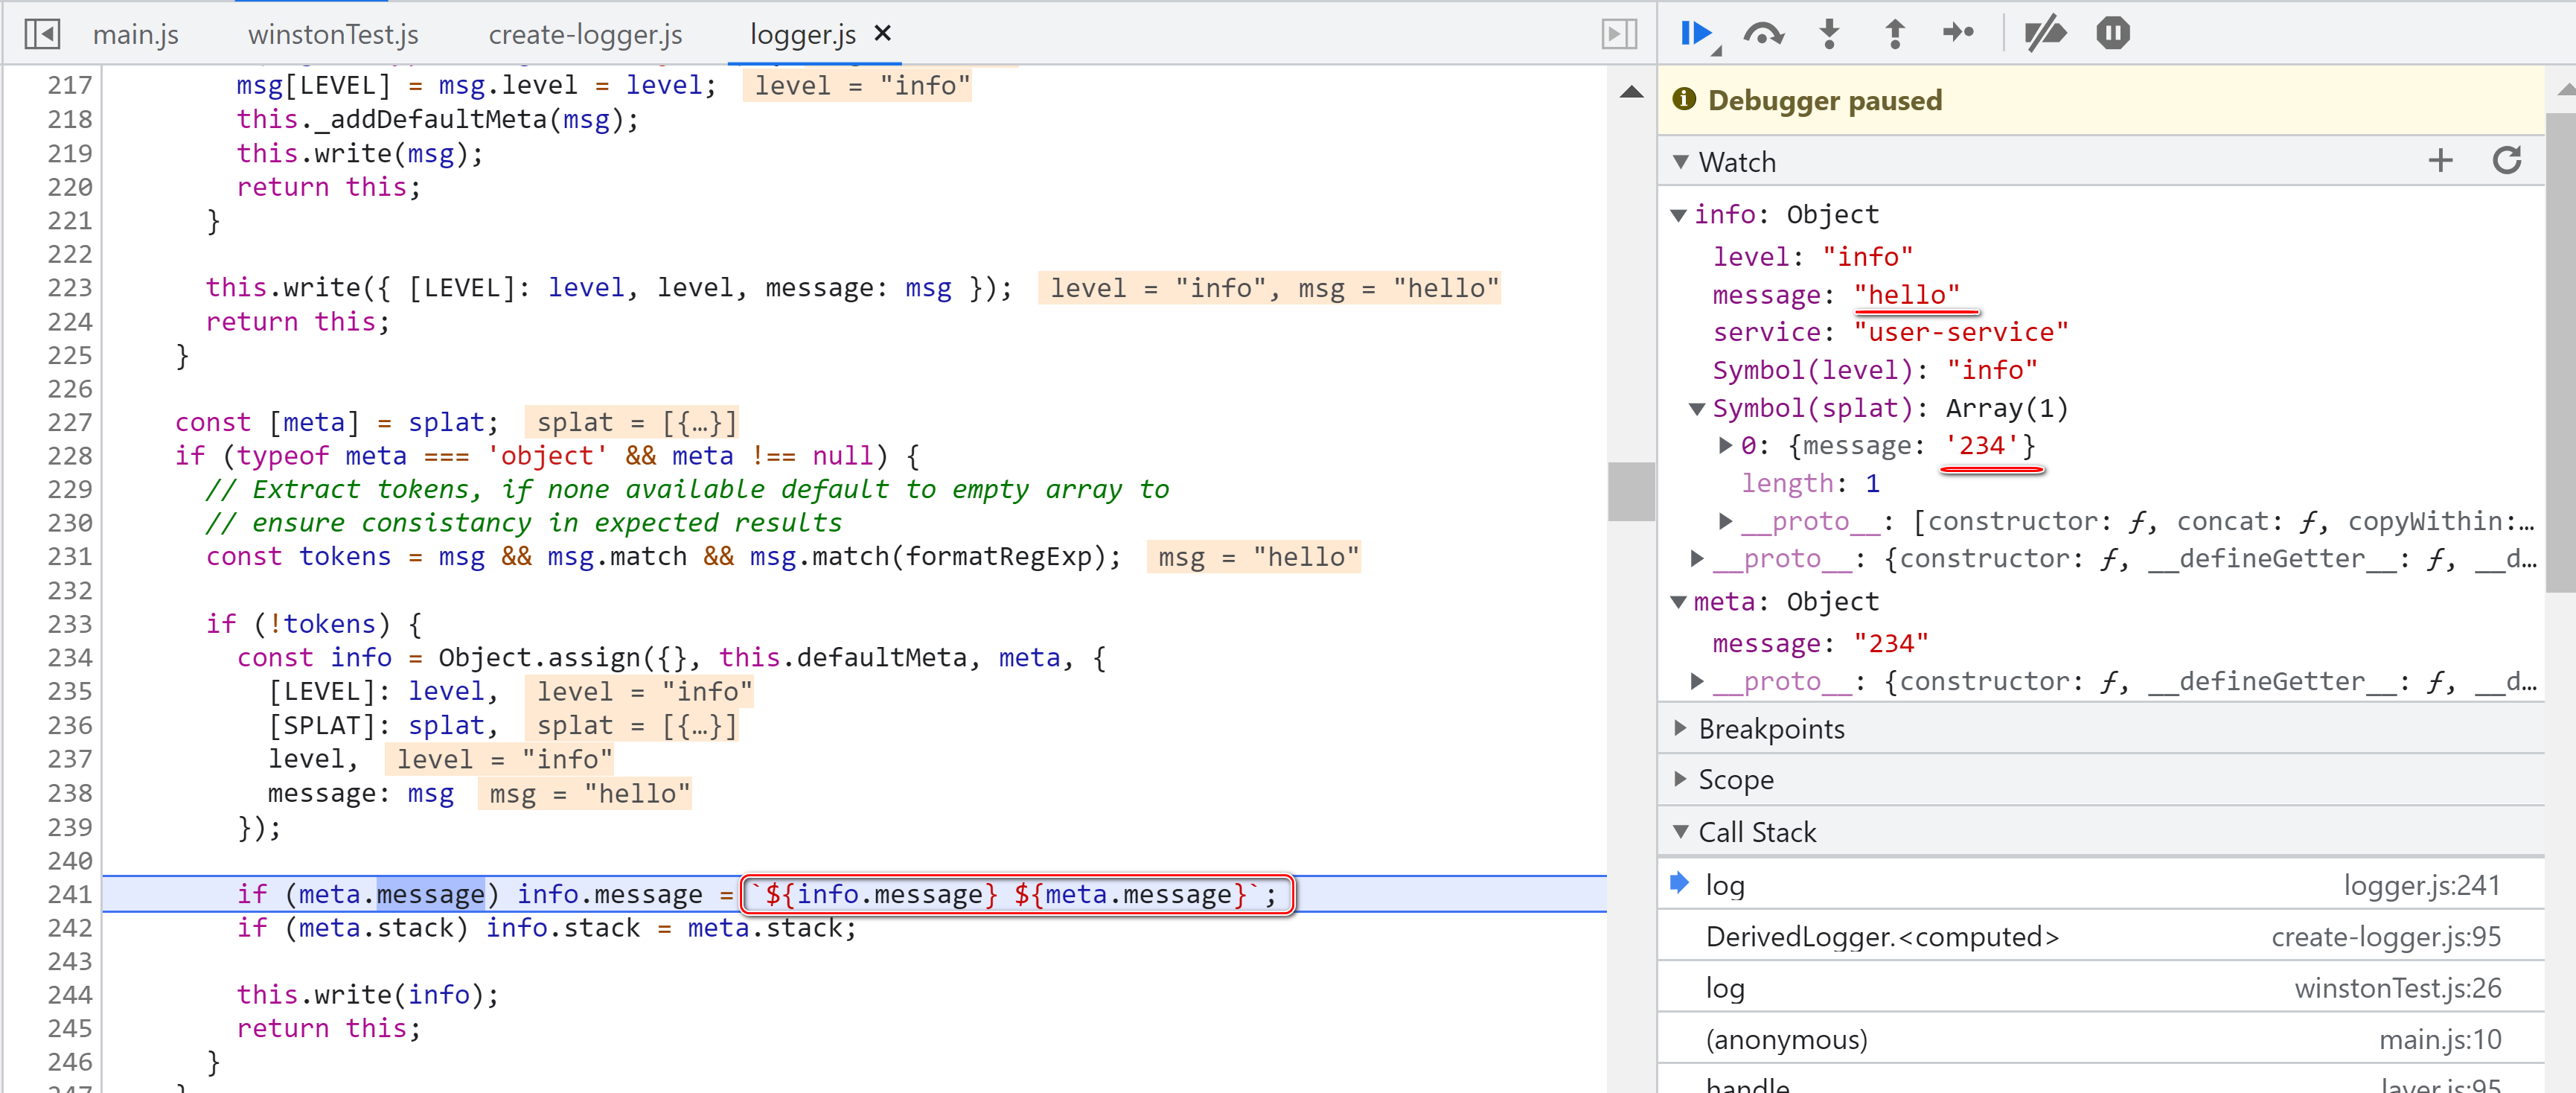
Task: Step out of current function
Action: click(x=1894, y=34)
